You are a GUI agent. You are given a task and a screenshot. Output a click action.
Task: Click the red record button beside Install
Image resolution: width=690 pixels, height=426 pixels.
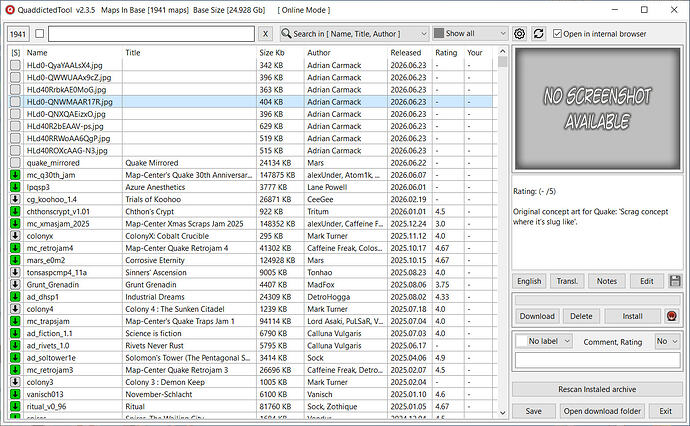coord(672,316)
